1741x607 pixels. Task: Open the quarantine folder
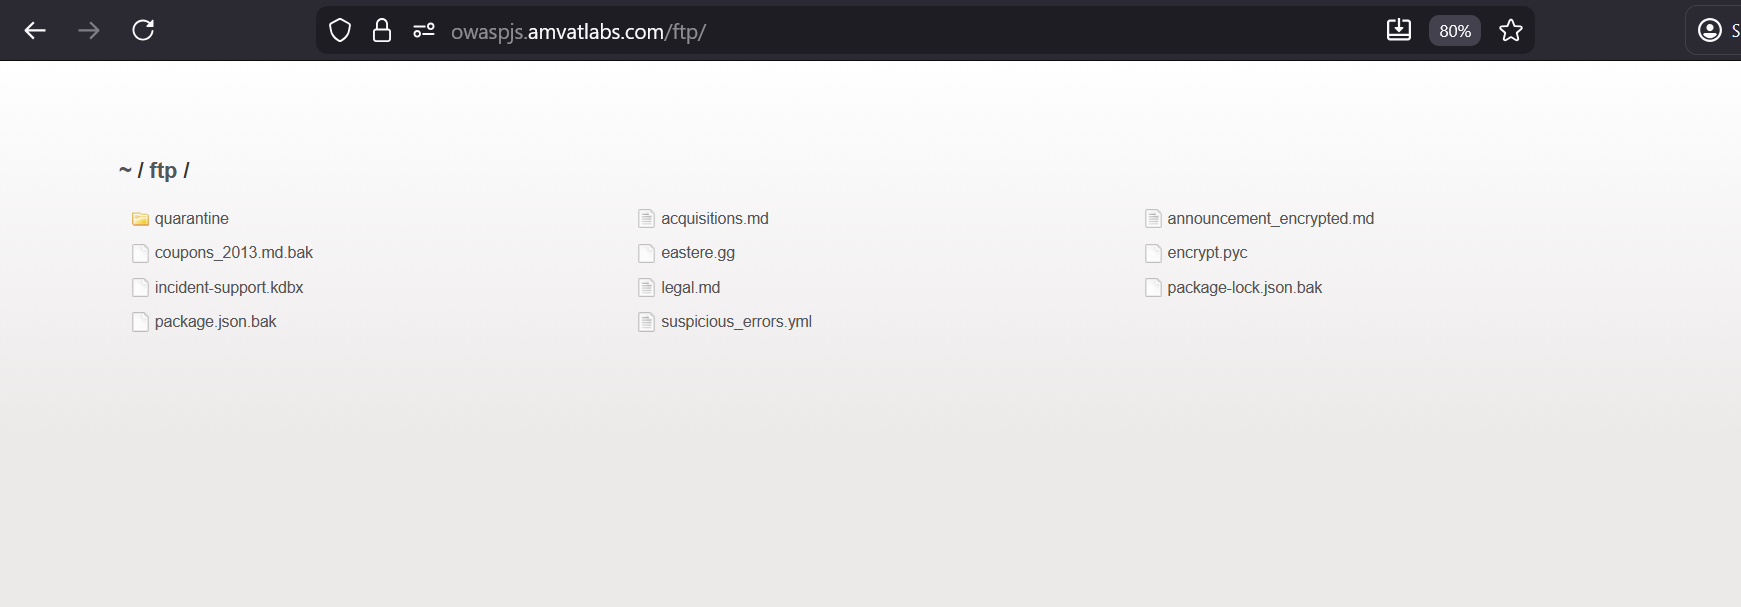[x=191, y=219]
